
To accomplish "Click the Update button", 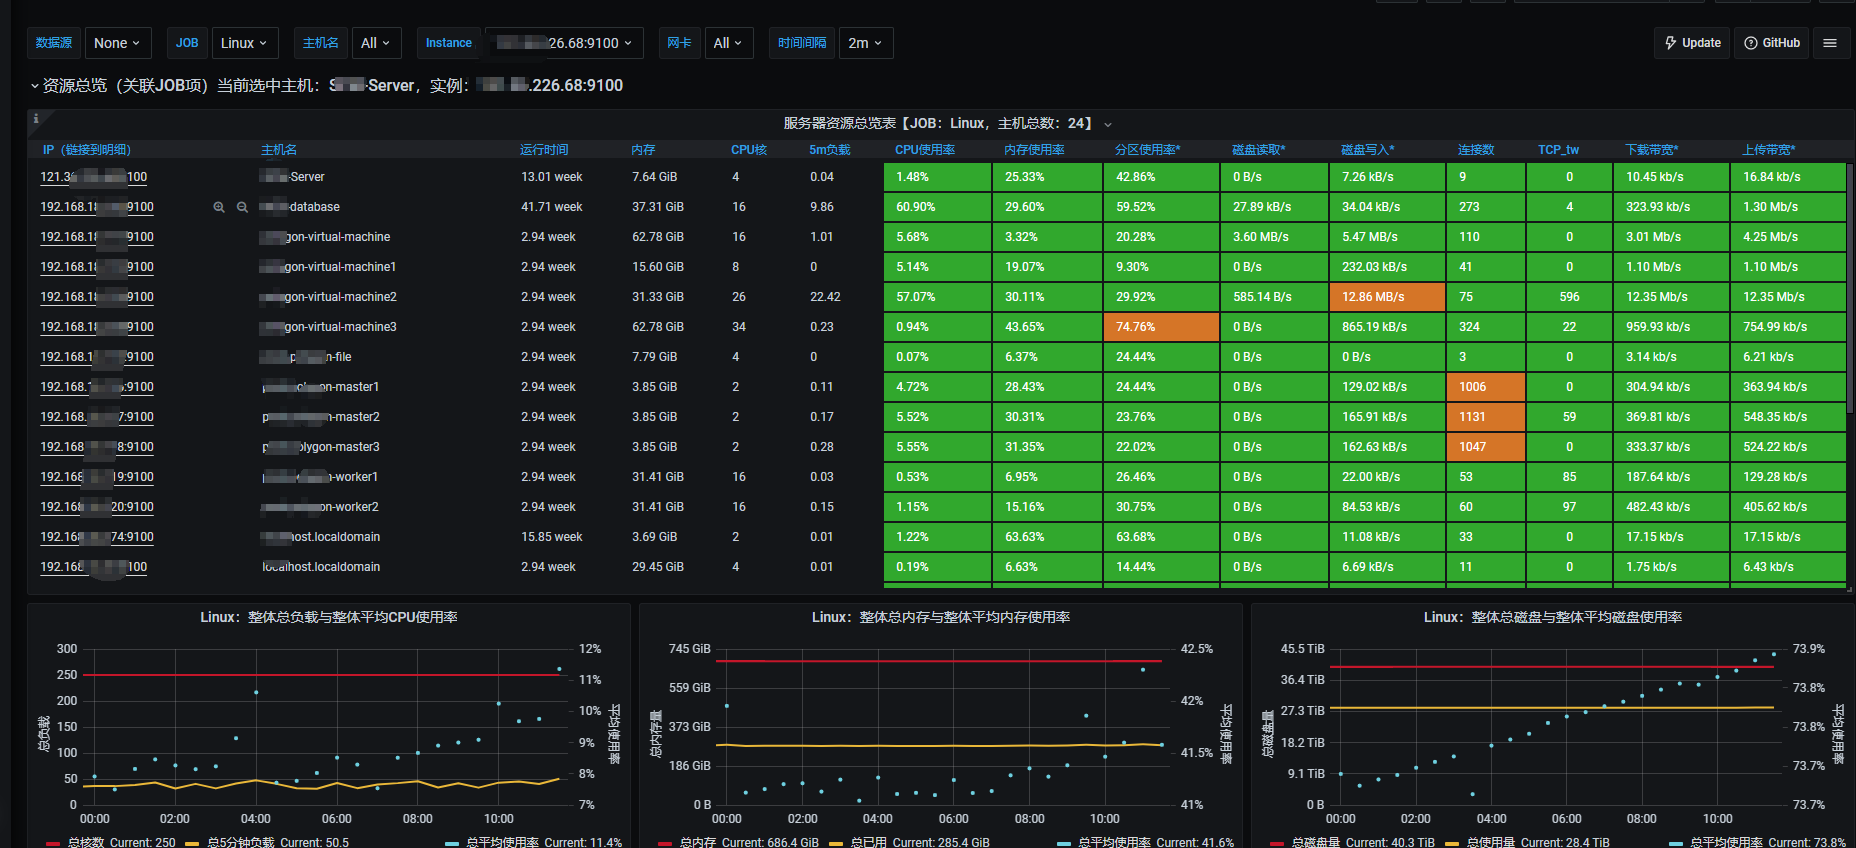I will click(x=1692, y=43).
